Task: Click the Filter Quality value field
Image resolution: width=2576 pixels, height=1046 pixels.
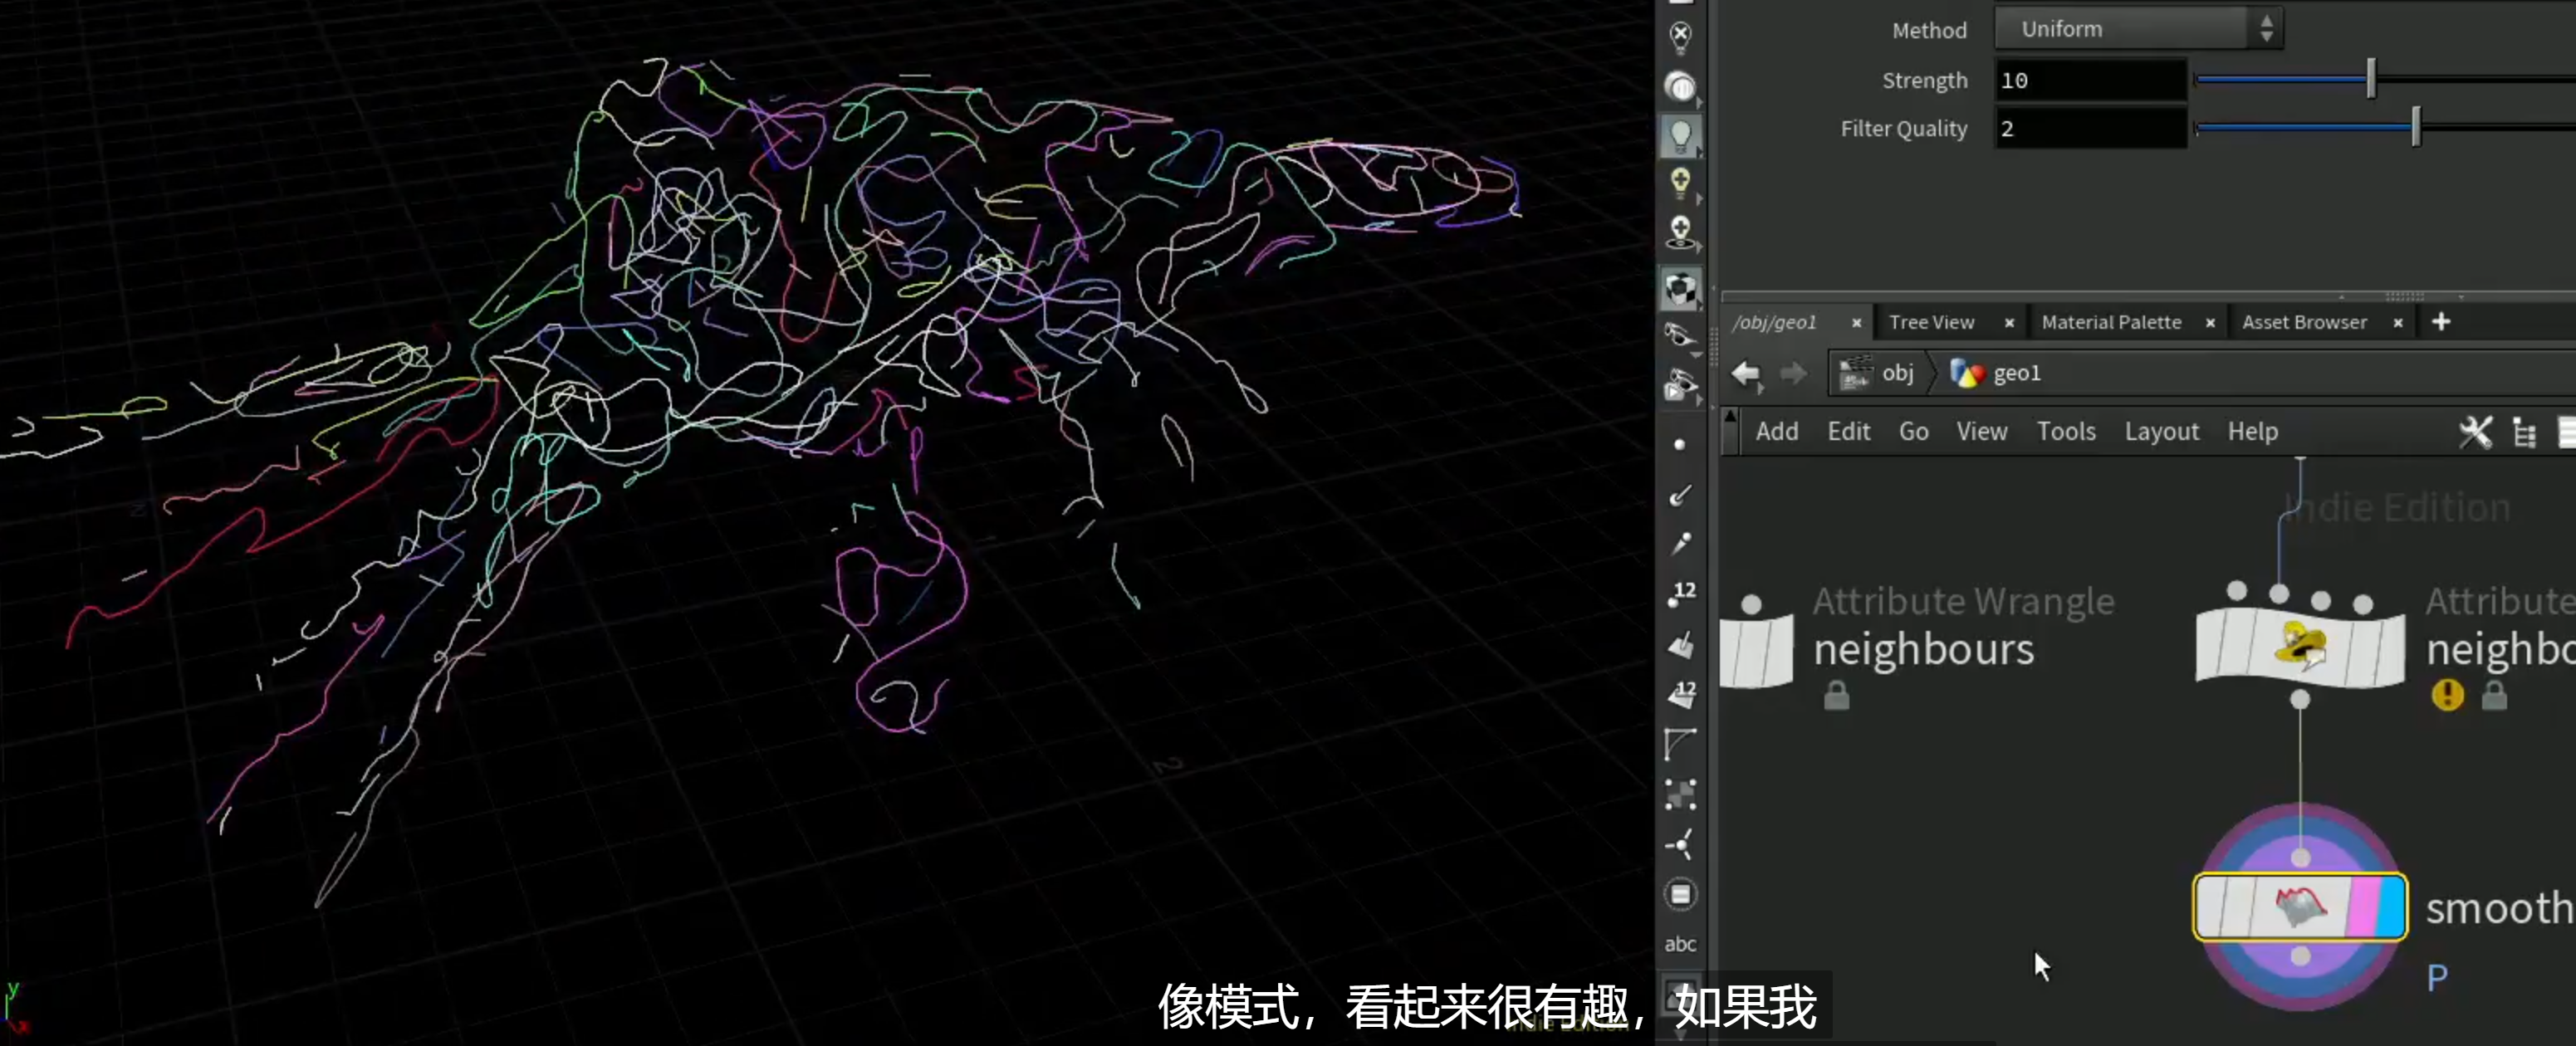Action: (x=2091, y=129)
